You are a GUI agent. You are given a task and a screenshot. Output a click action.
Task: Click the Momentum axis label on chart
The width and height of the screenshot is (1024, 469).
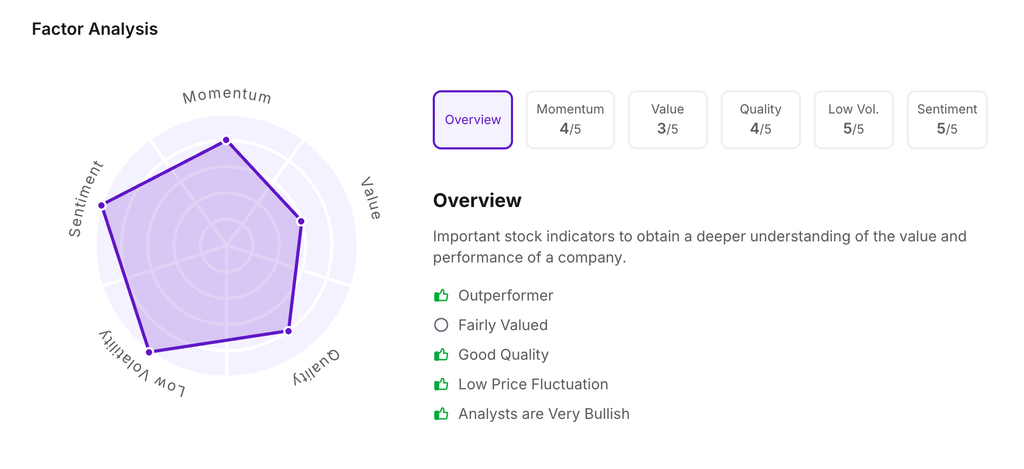click(x=227, y=96)
